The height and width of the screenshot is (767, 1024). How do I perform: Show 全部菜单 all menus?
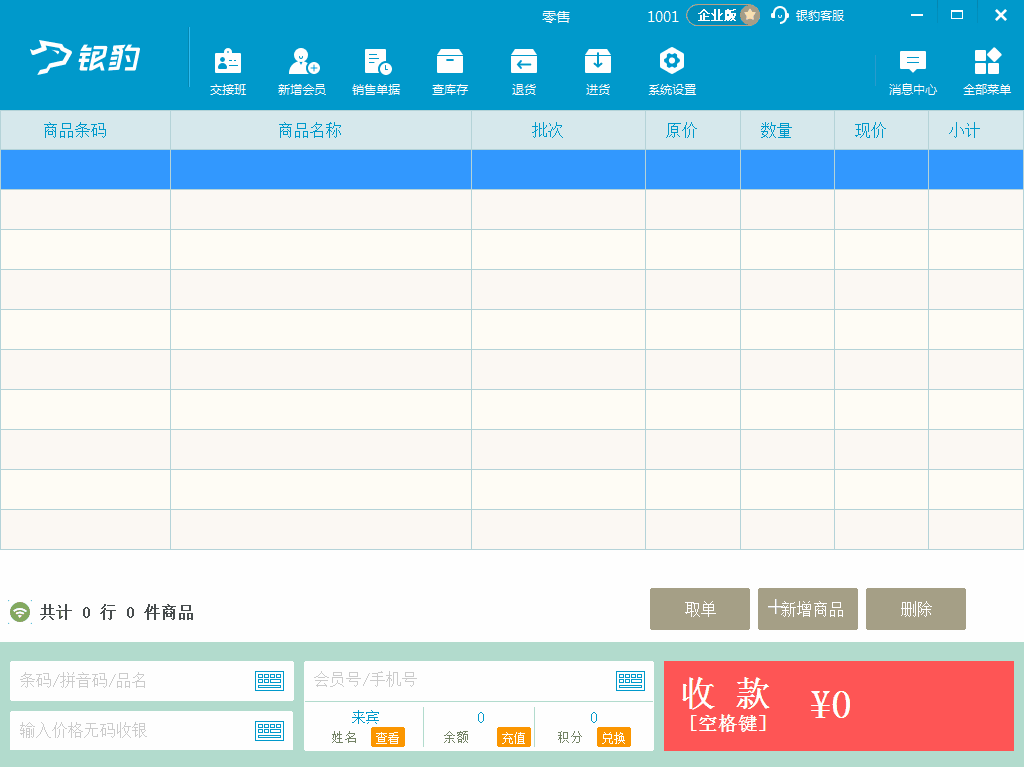[987, 72]
